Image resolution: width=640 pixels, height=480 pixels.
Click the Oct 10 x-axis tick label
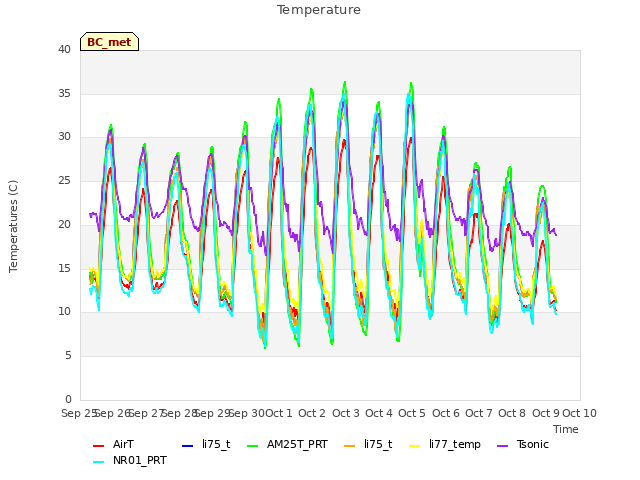[x=580, y=413]
